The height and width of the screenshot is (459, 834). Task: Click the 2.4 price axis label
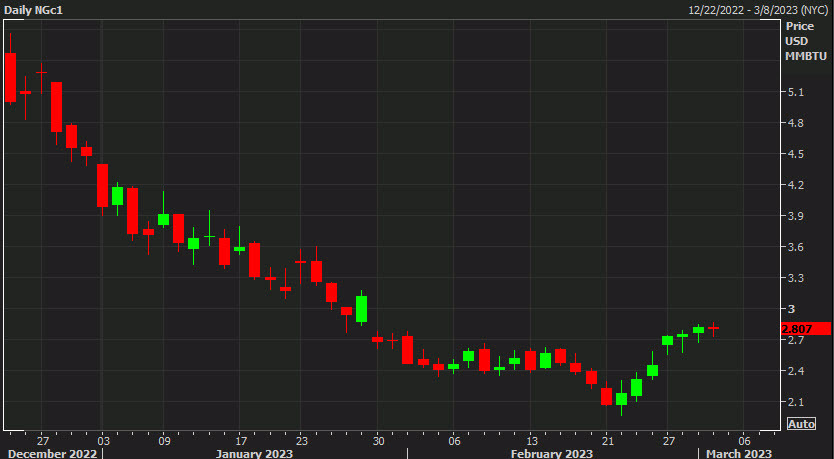point(796,371)
